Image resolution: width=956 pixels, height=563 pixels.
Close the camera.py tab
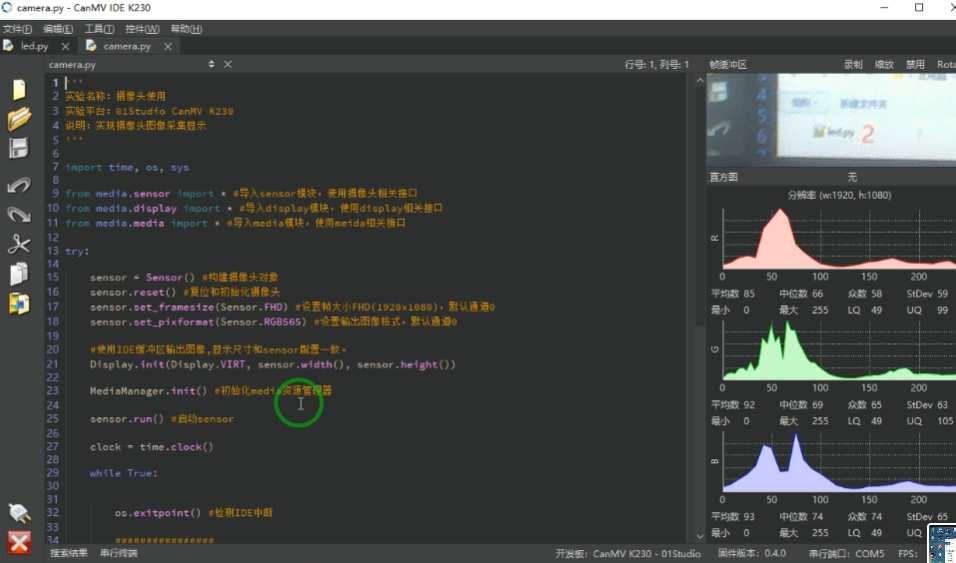pyautogui.click(x=168, y=46)
